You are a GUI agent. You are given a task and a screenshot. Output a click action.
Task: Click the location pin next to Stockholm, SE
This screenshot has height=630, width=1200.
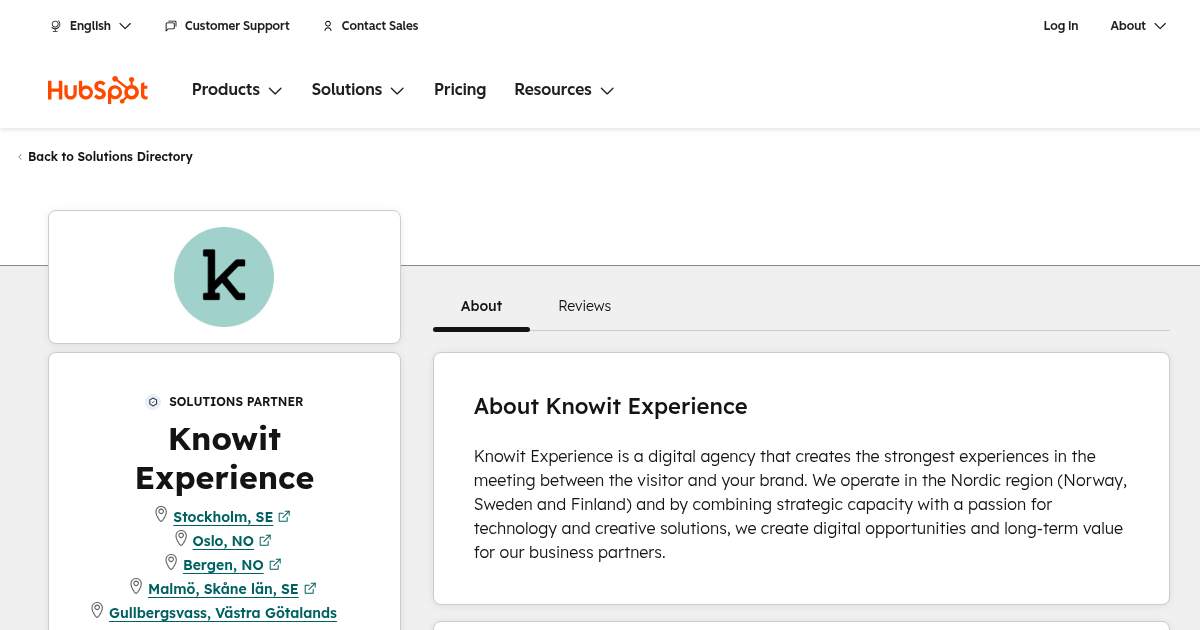click(x=161, y=515)
